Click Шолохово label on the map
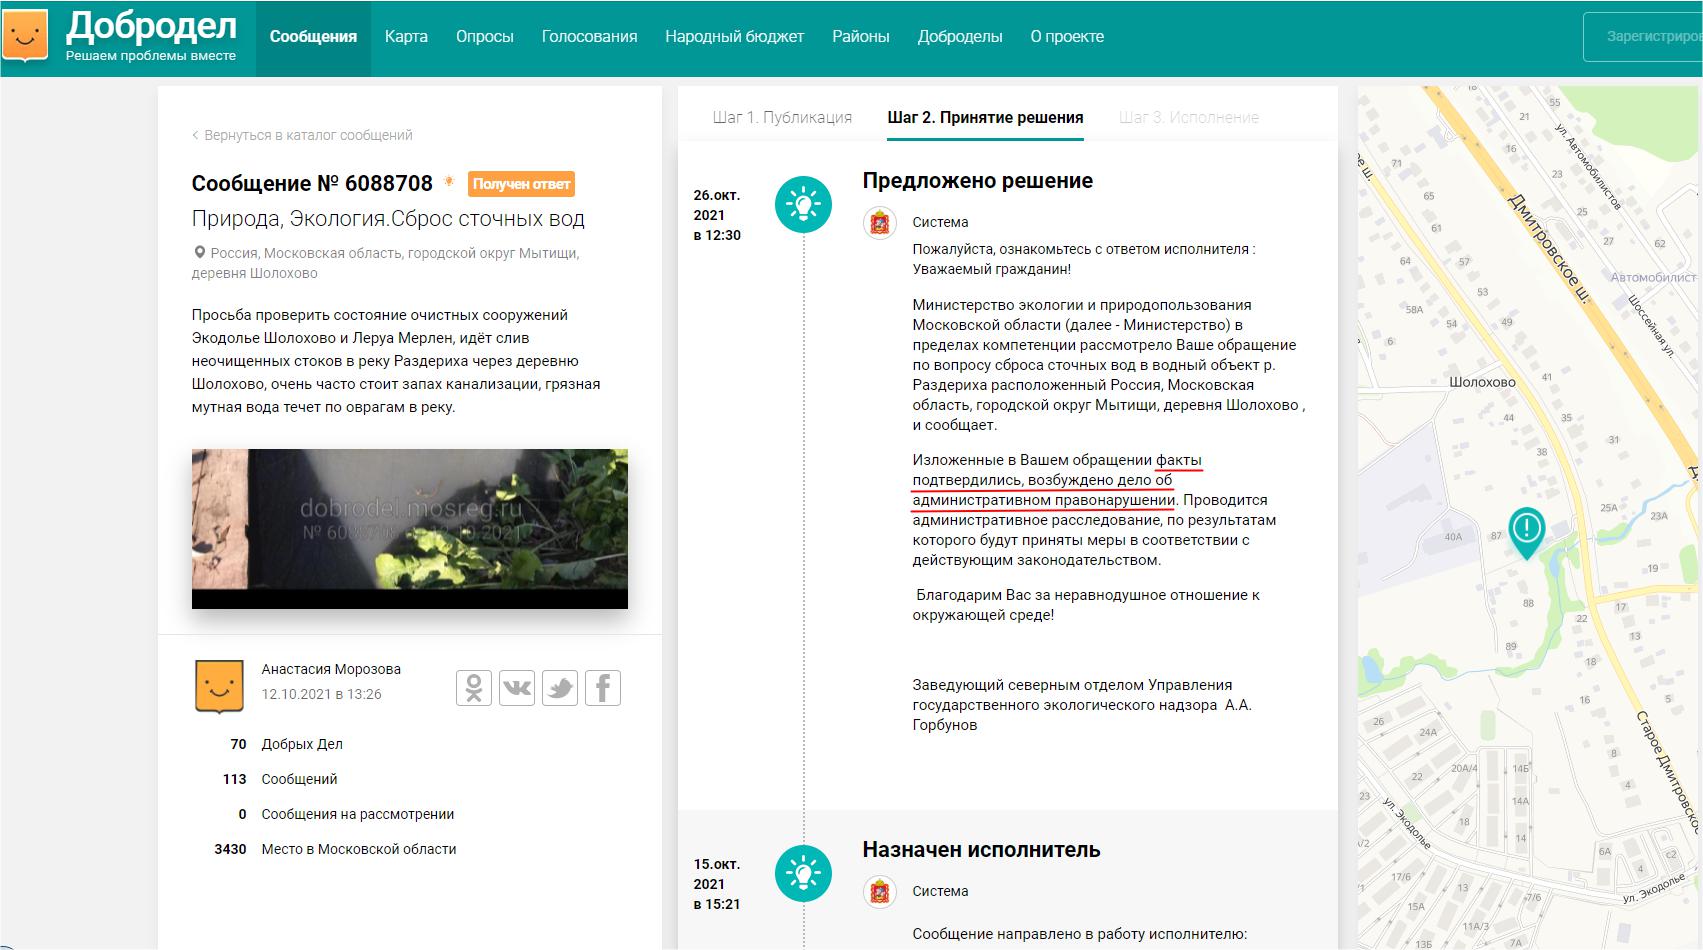Viewport: 1703px width, 950px height. pyautogui.click(x=1482, y=382)
